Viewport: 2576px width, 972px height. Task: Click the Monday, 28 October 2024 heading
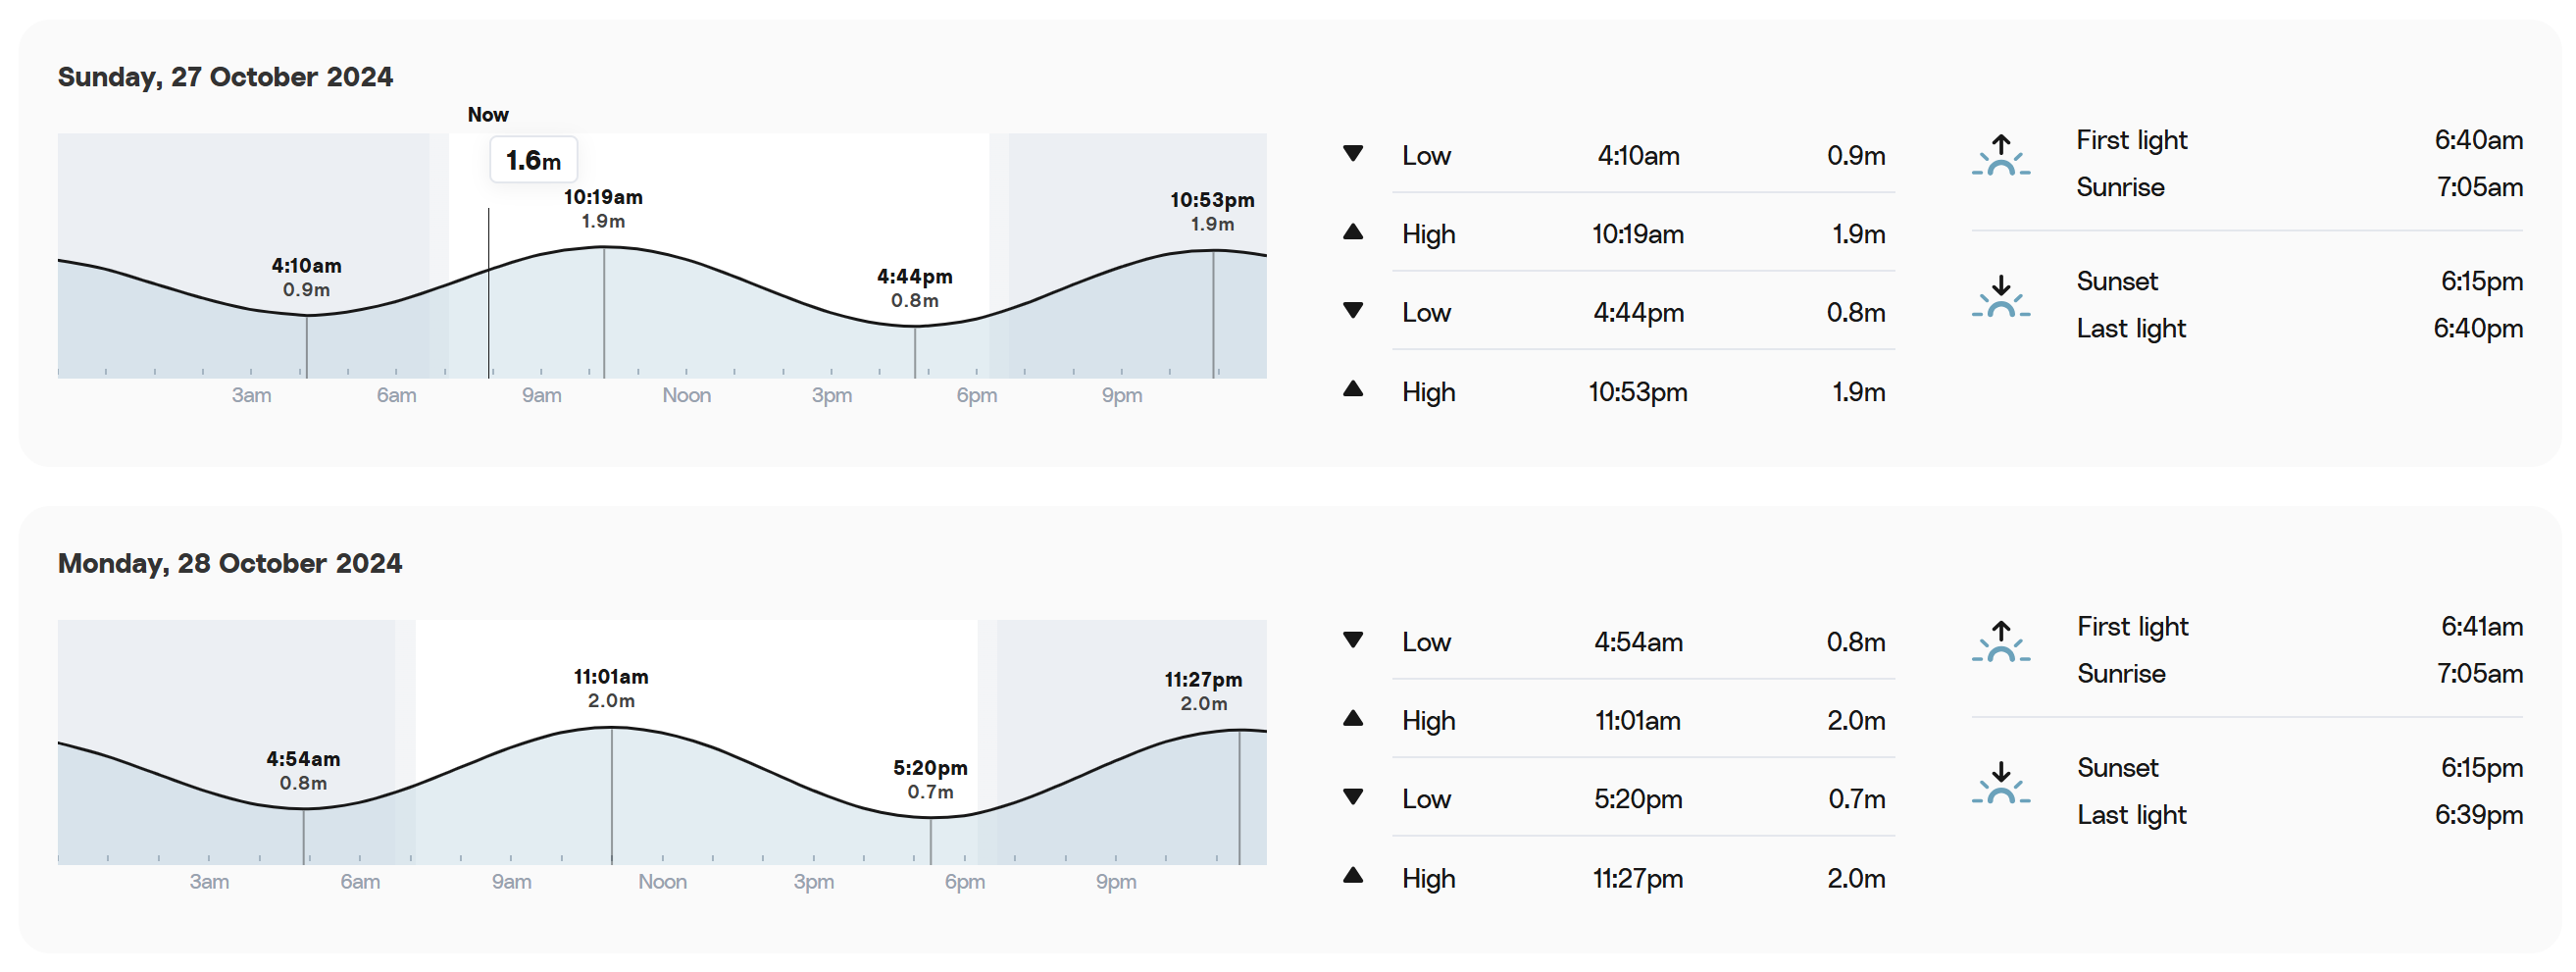click(230, 563)
